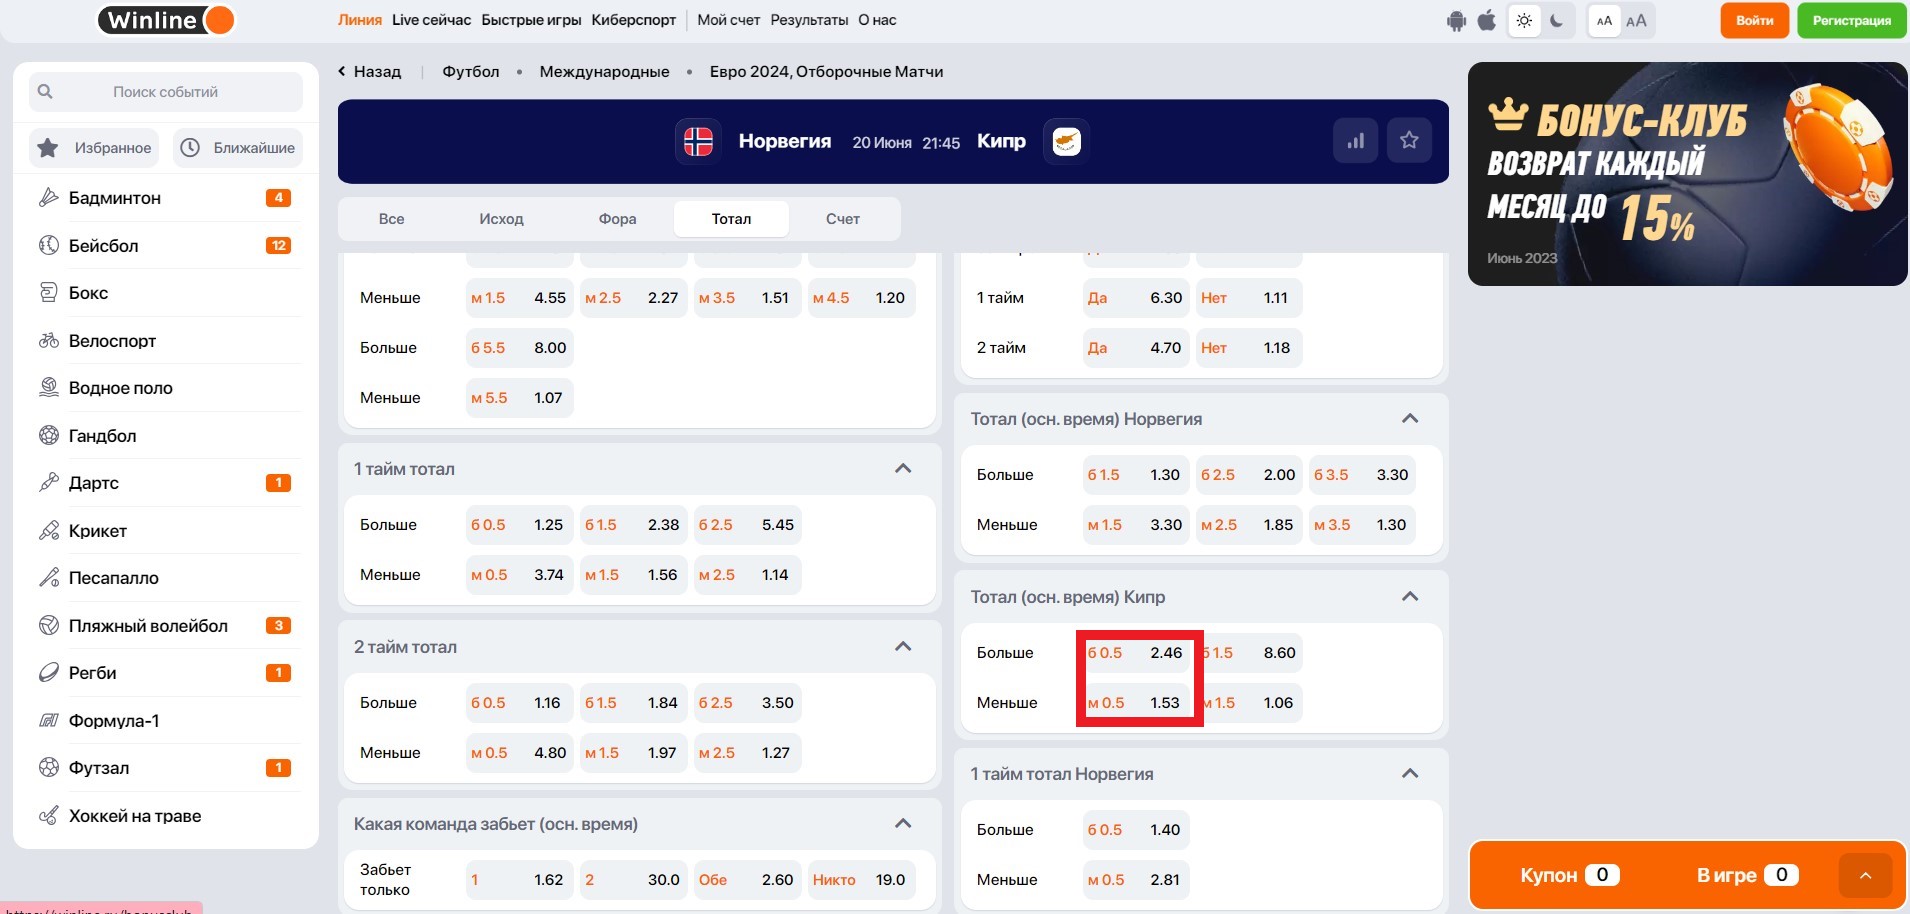Viewport: 1910px width, 914px height.
Task: Click the Велоспорт bicycle icon
Action: (48, 340)
